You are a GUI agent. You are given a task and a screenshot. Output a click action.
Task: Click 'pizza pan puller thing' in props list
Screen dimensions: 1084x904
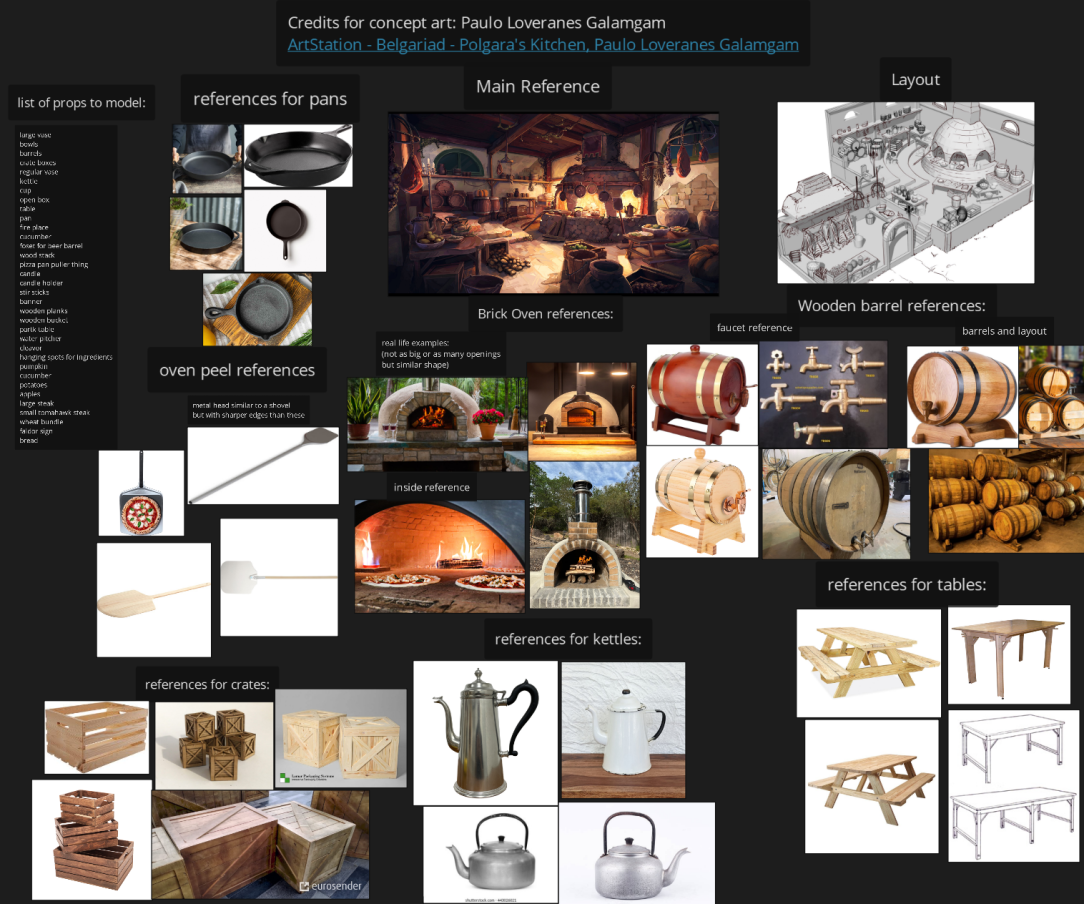(54, 265)
